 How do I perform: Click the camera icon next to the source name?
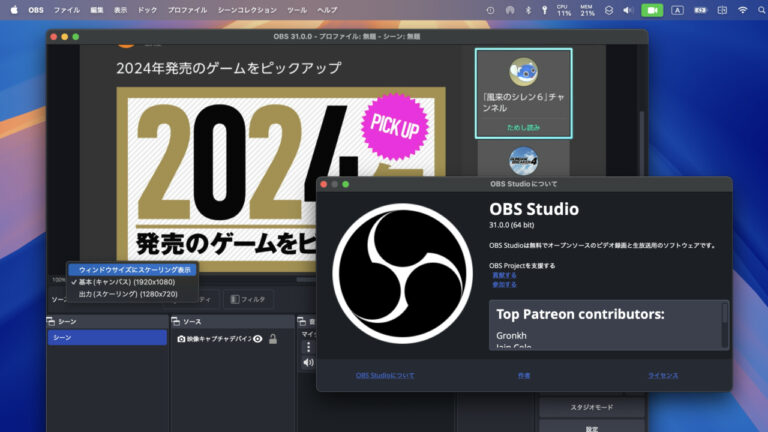182,339
